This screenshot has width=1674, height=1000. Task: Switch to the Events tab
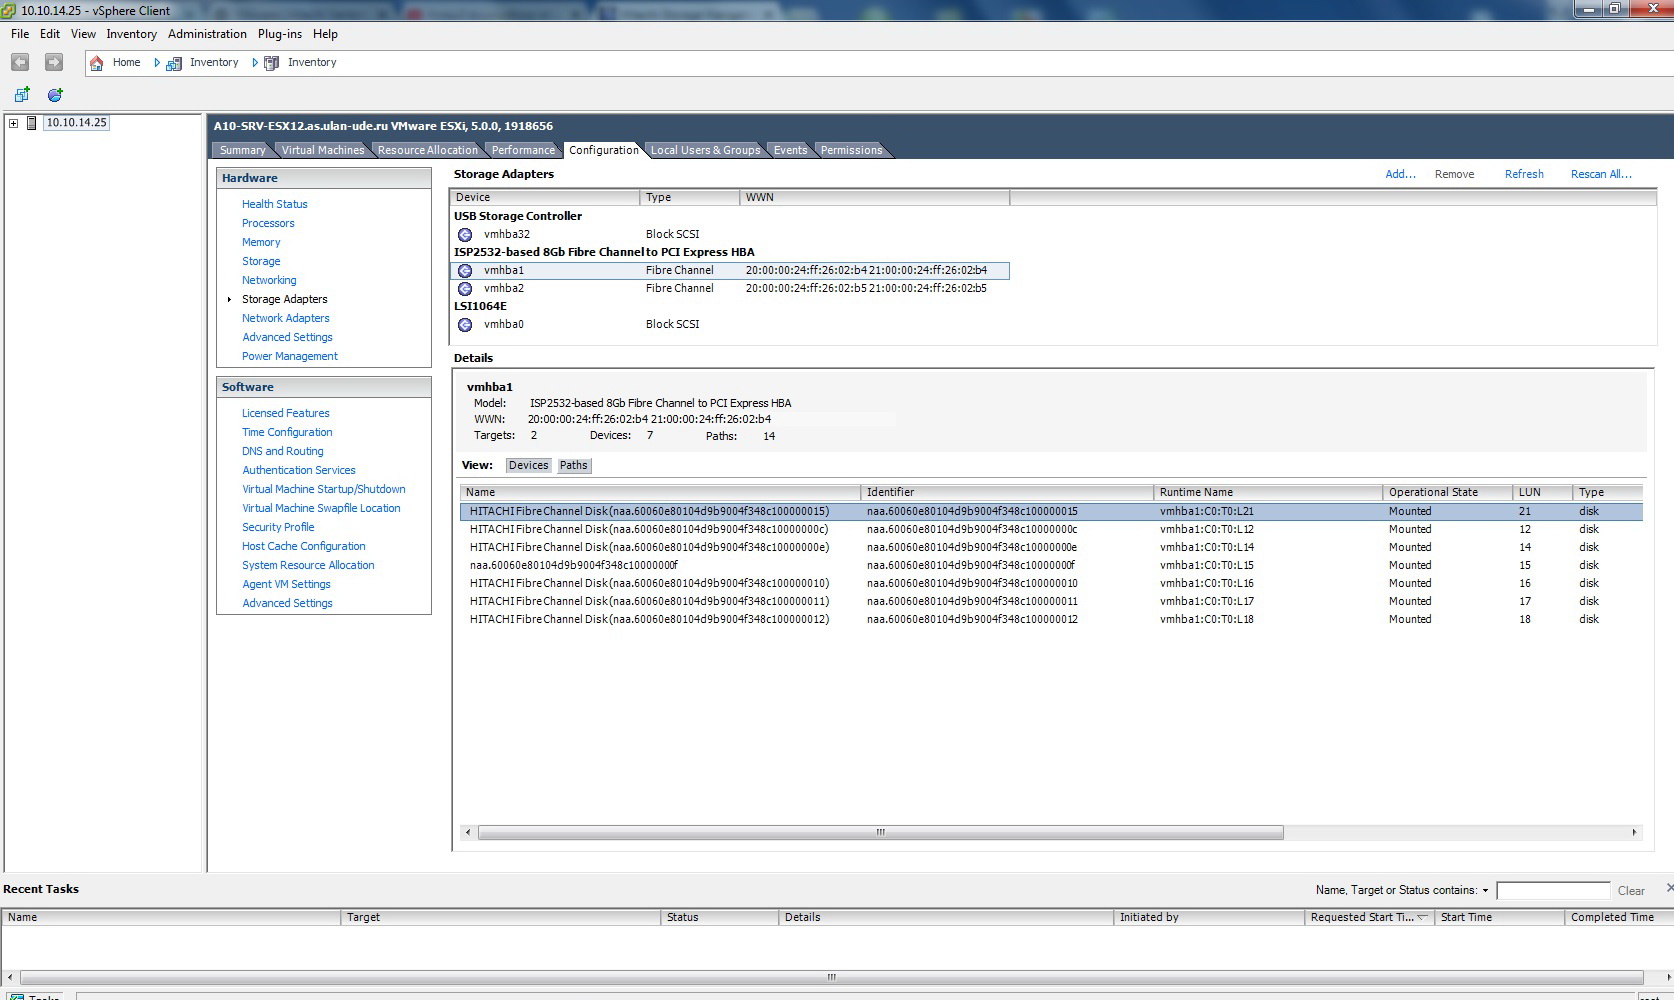(790, 150)
